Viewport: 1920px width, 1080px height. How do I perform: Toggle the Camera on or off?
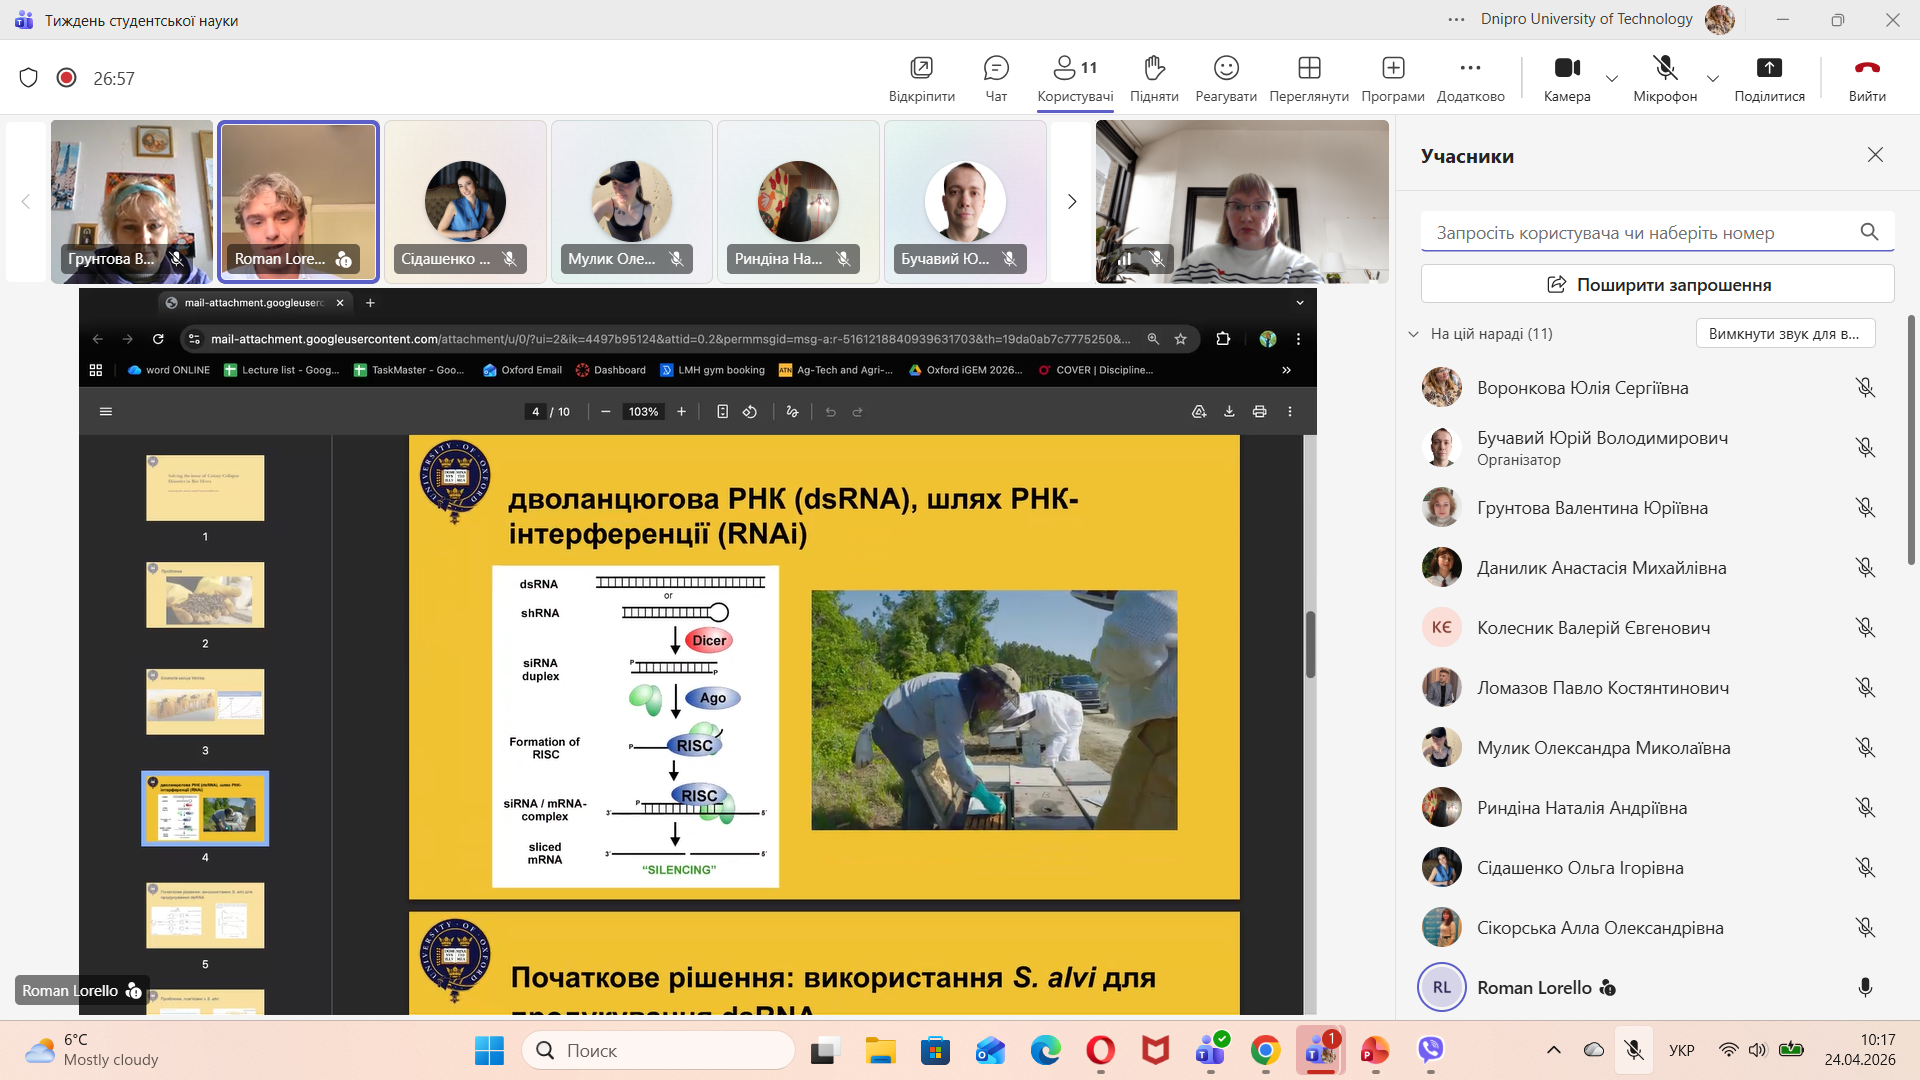pyautogui.click(x=1566, y=69)
